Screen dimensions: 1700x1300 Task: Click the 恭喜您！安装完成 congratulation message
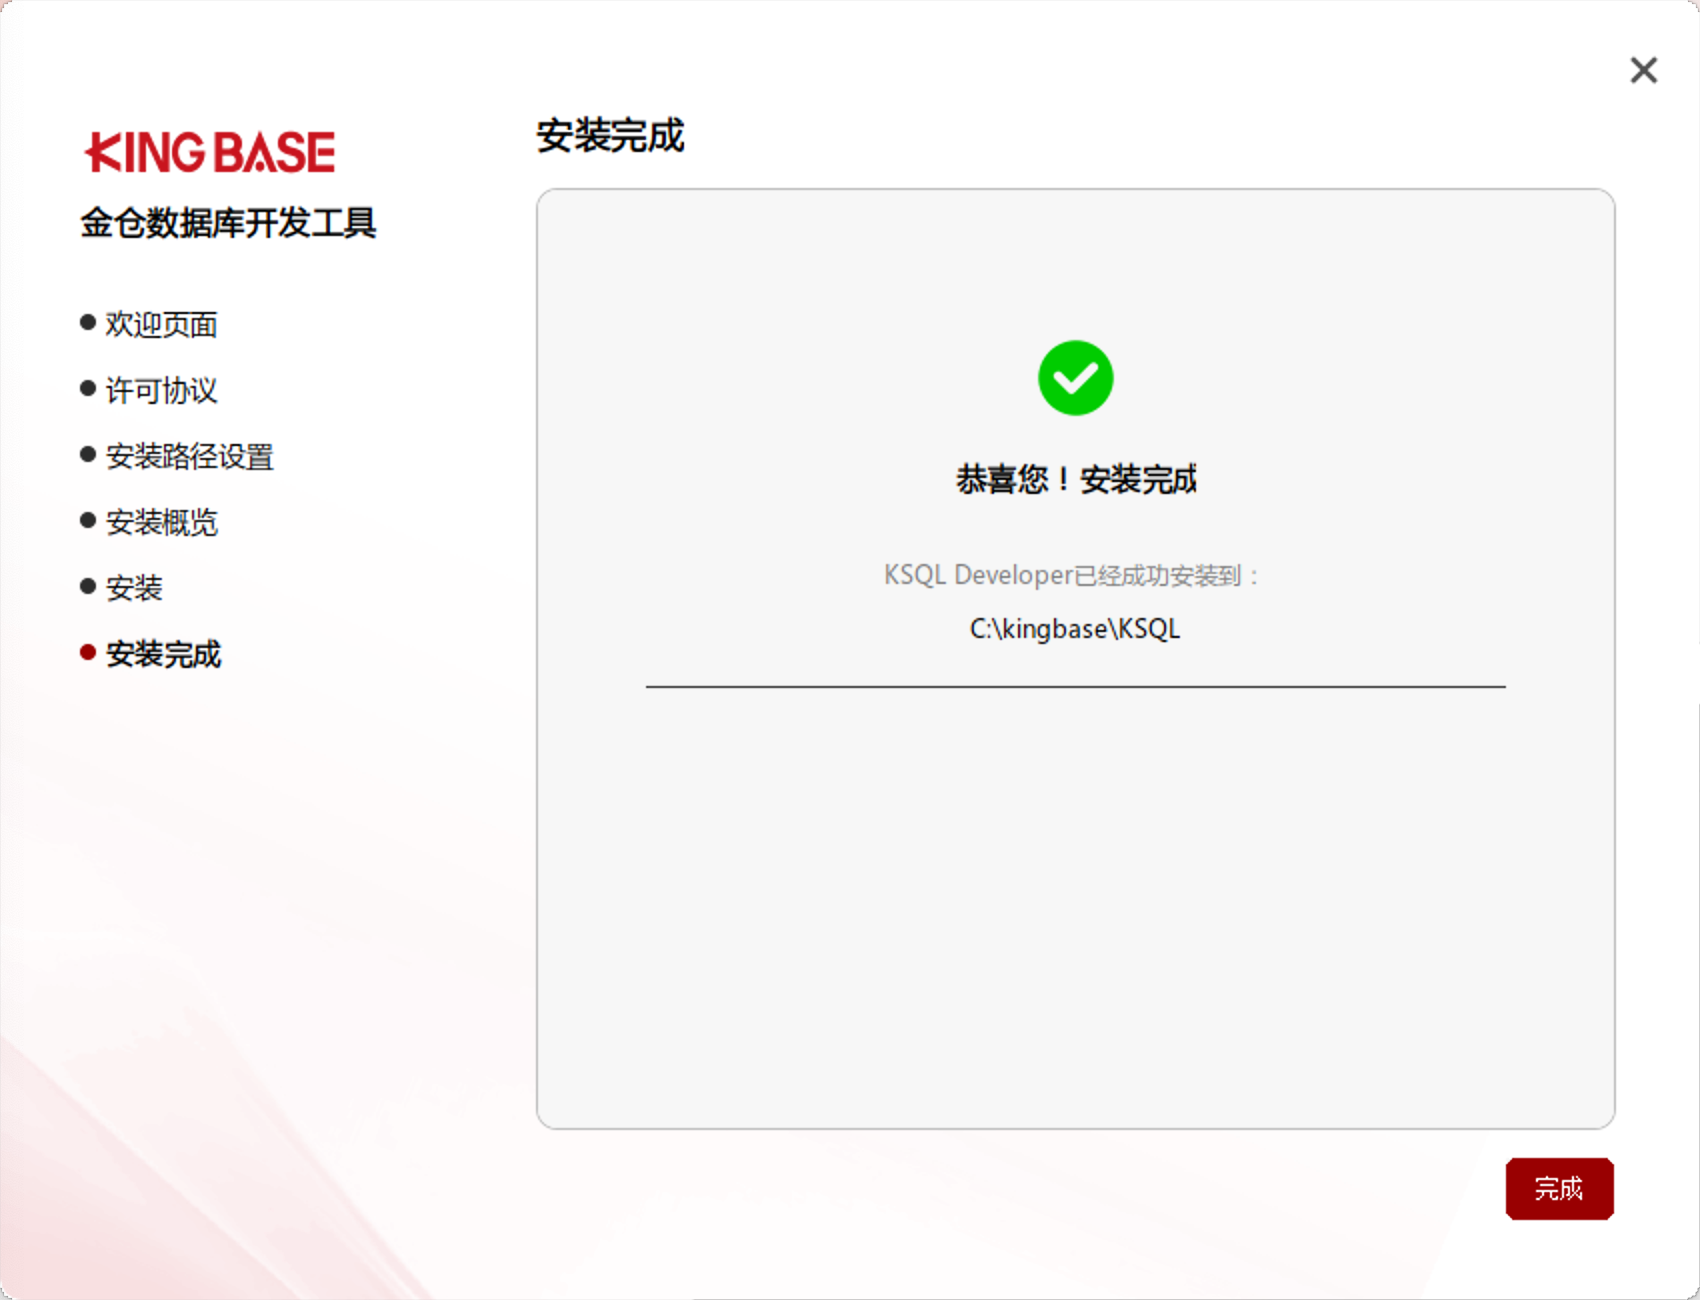point(1075,479)
